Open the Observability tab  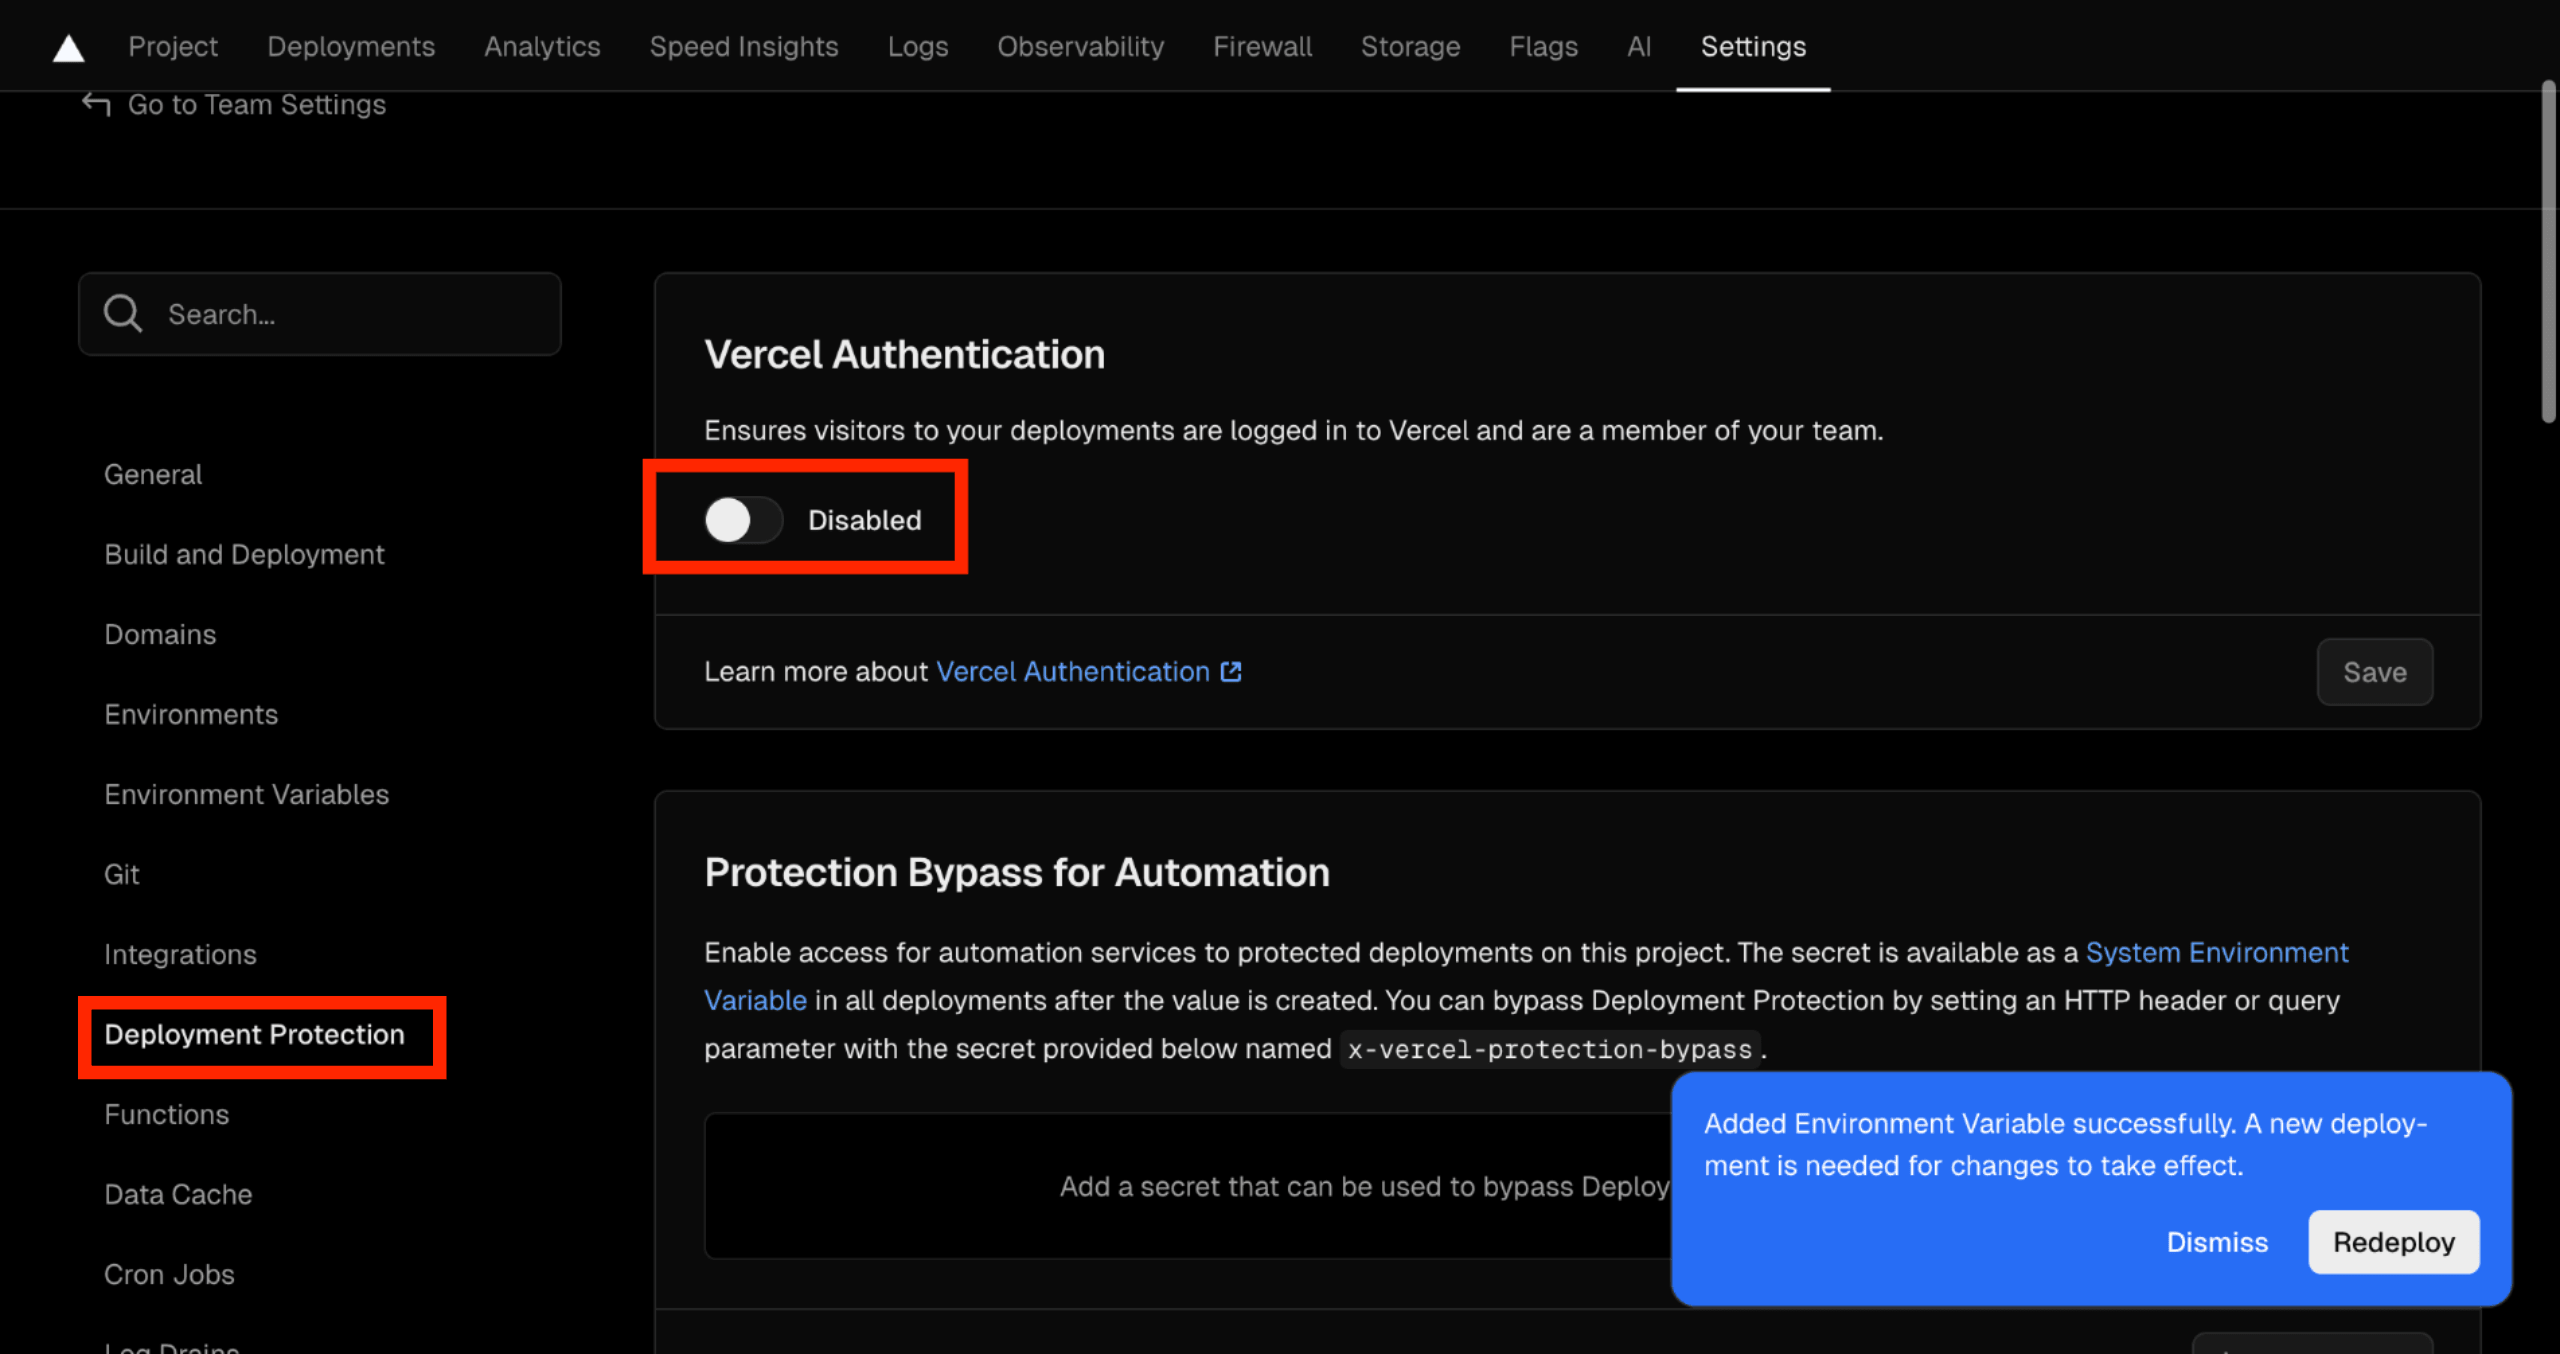pos(1081,46)
